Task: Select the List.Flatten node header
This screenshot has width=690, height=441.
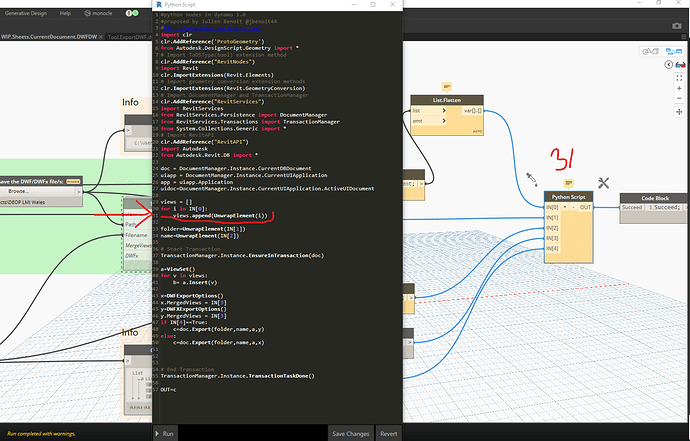Action: pos(447,100)
